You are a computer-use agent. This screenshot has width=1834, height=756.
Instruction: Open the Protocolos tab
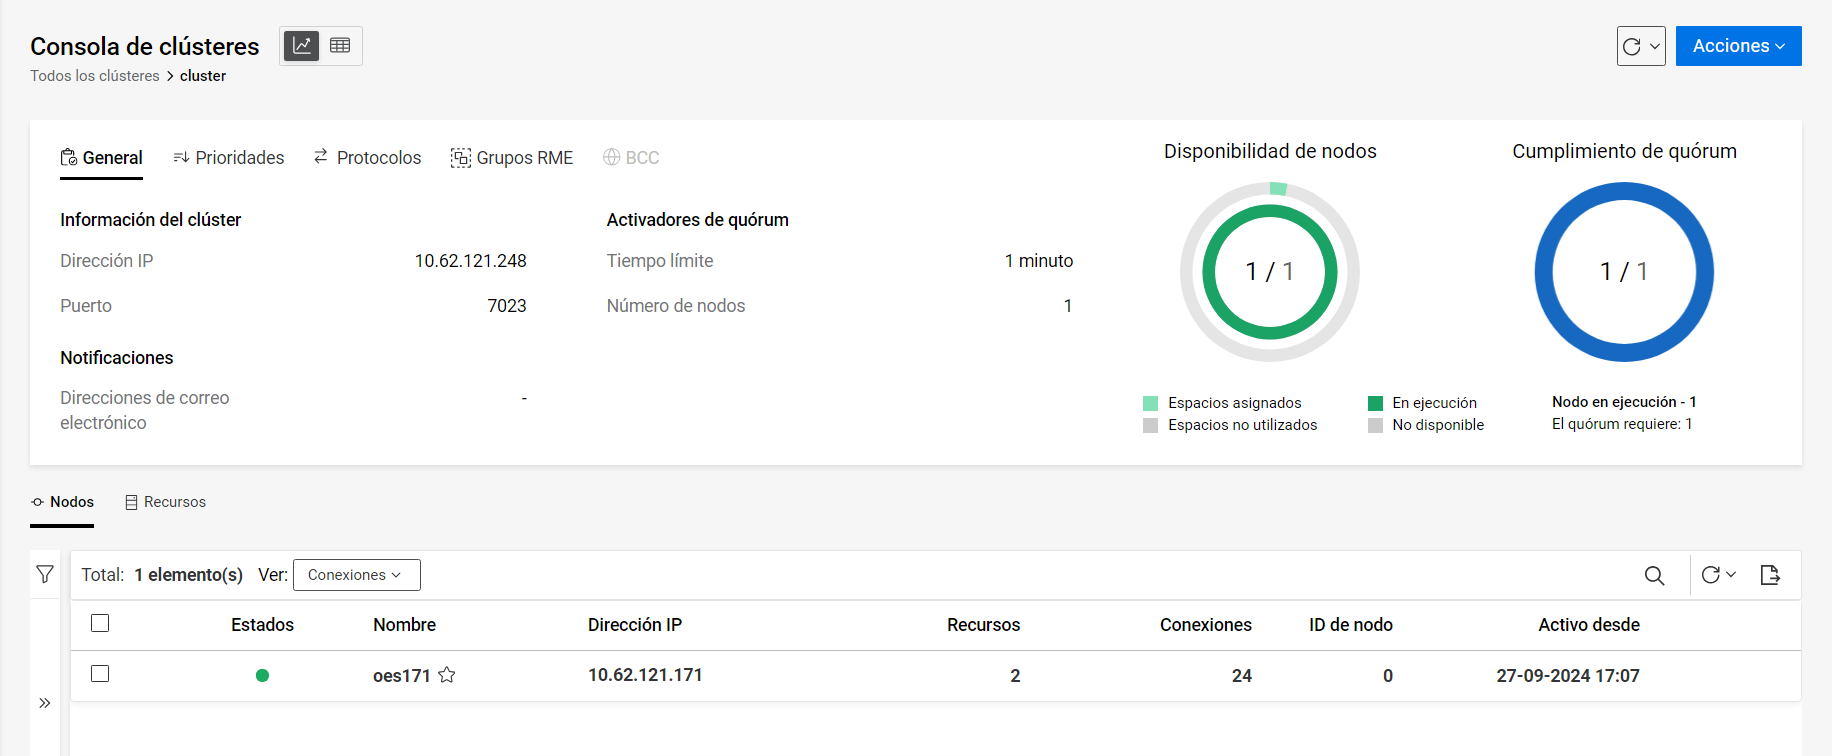(367, 158)
